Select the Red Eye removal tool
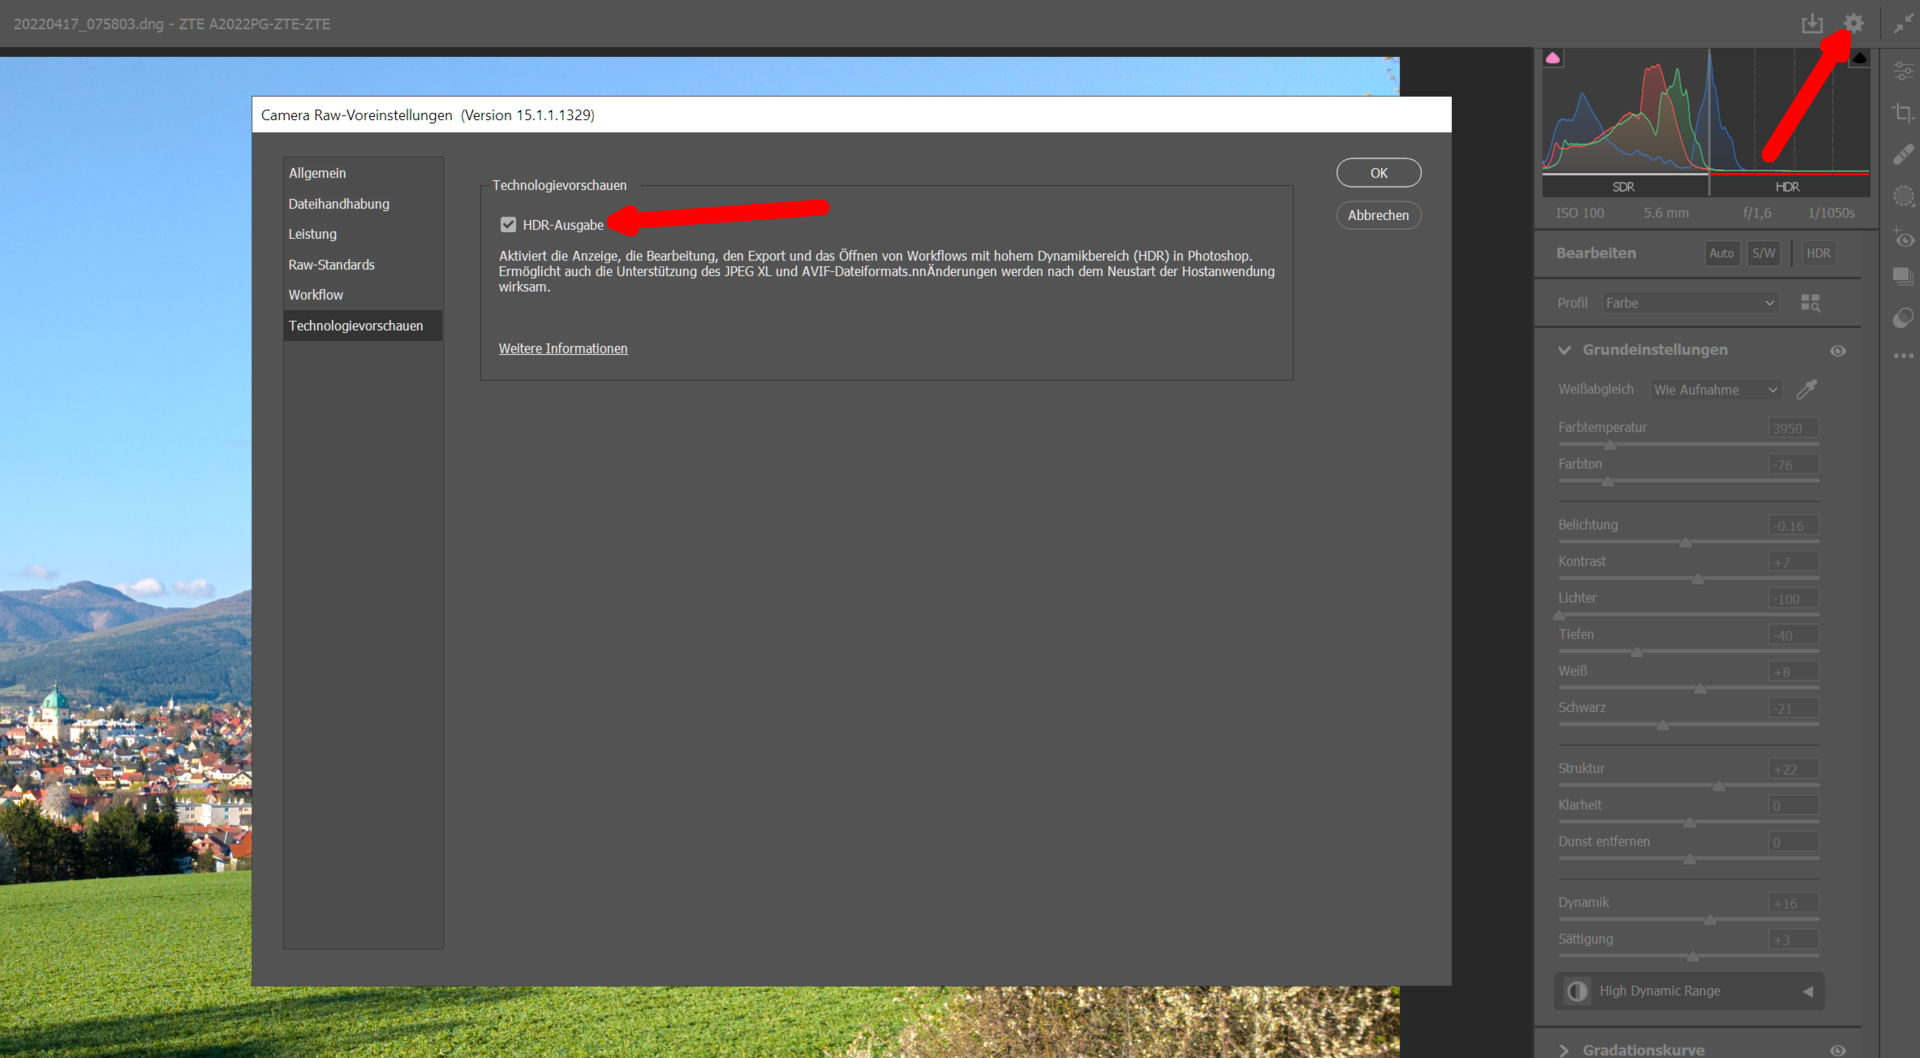The image size is (1920, 1058). click(x=1903, y=239)
